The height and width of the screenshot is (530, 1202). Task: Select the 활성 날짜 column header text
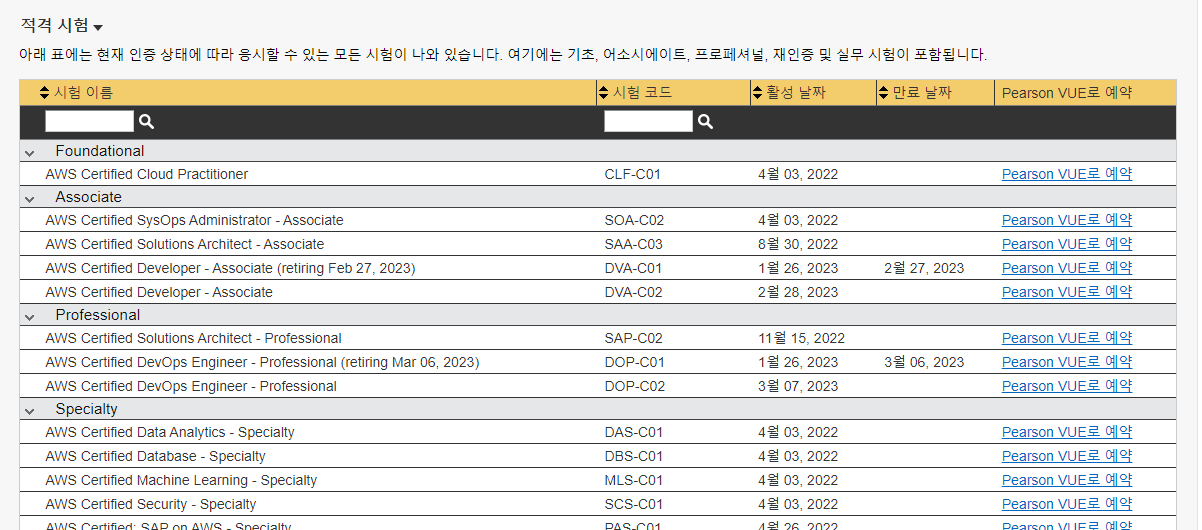coord(796,93)
